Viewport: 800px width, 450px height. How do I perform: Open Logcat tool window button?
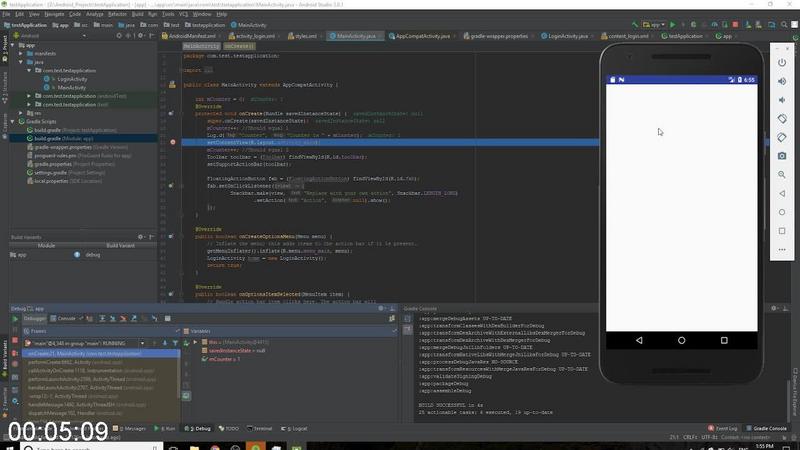pos(294,429)
